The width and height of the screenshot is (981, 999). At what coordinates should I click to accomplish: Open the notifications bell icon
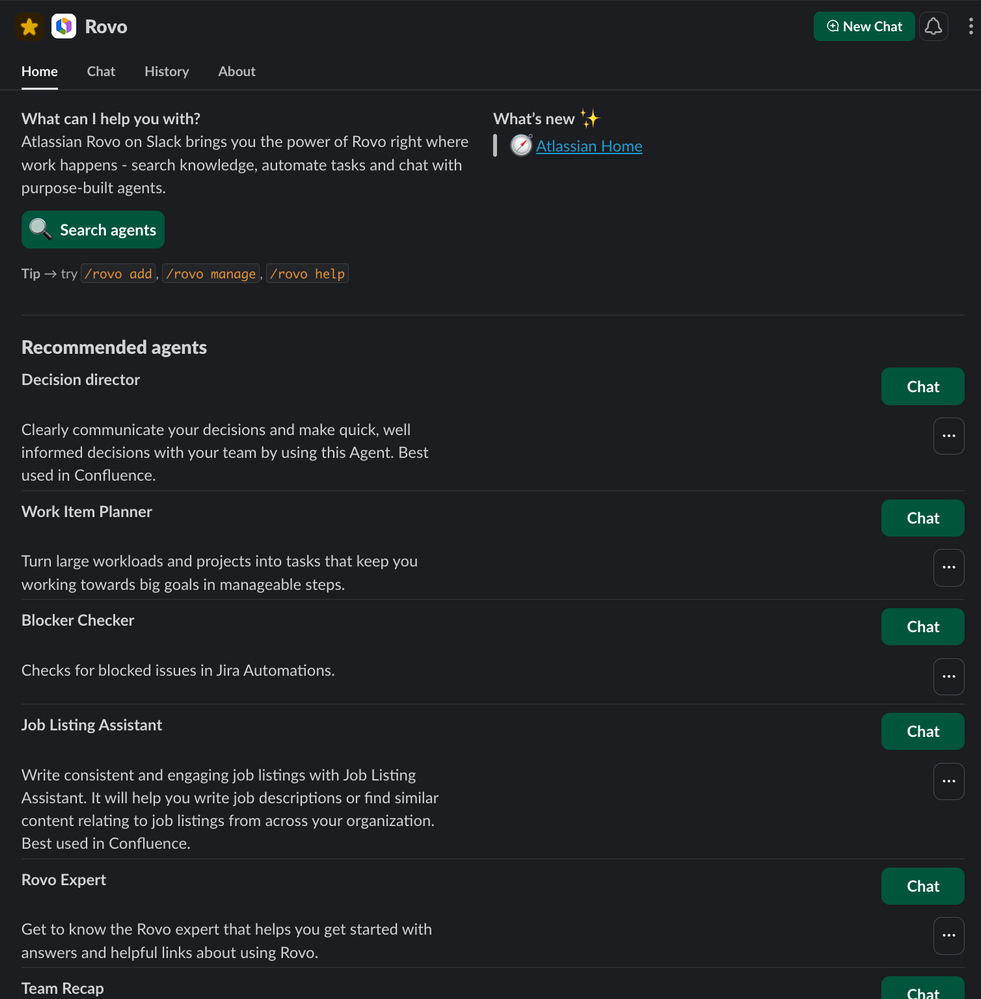tap(933, 27)
